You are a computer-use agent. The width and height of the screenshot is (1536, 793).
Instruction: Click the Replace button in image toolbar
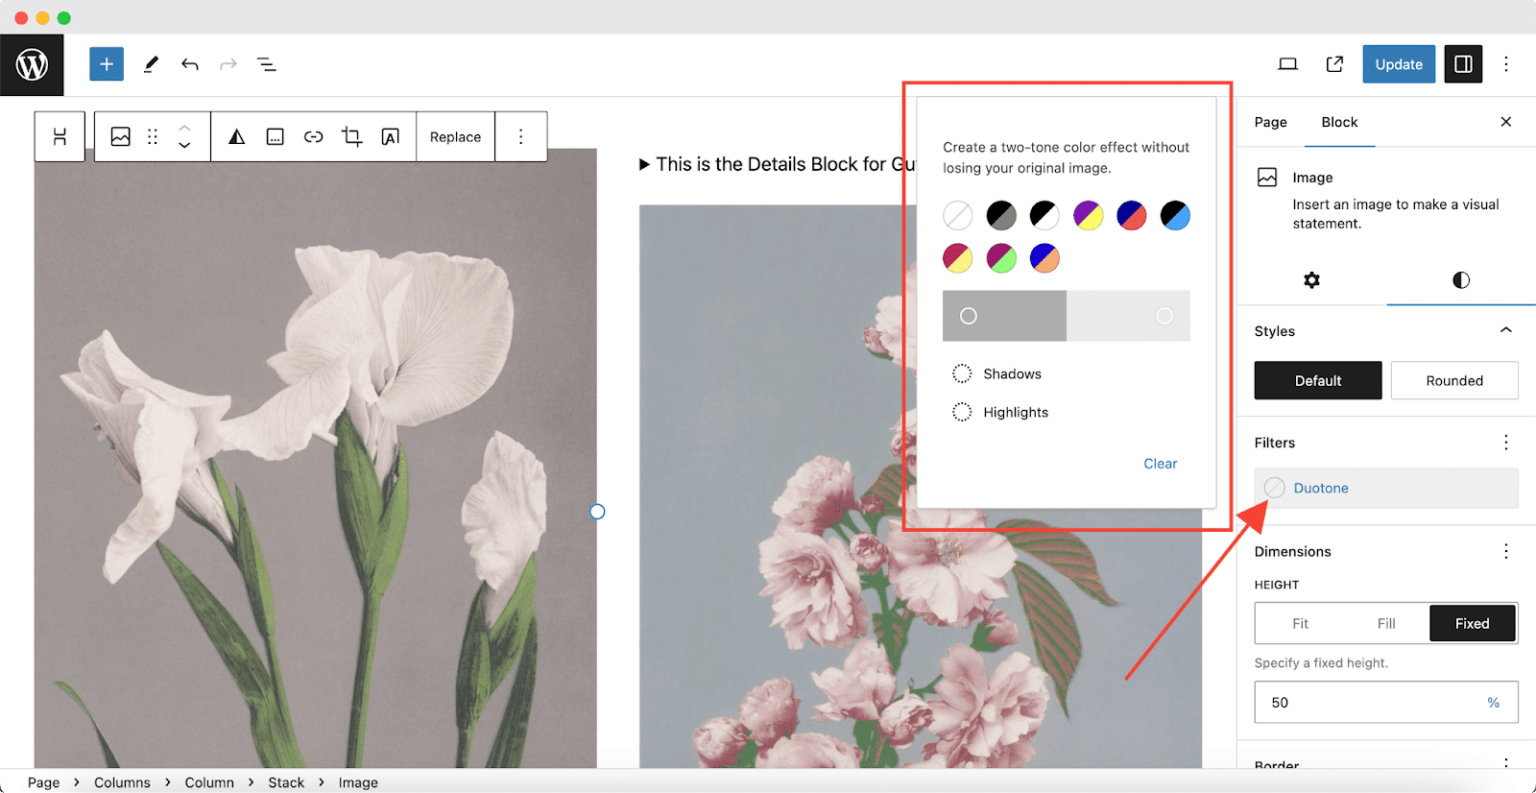tap(455, 136)
